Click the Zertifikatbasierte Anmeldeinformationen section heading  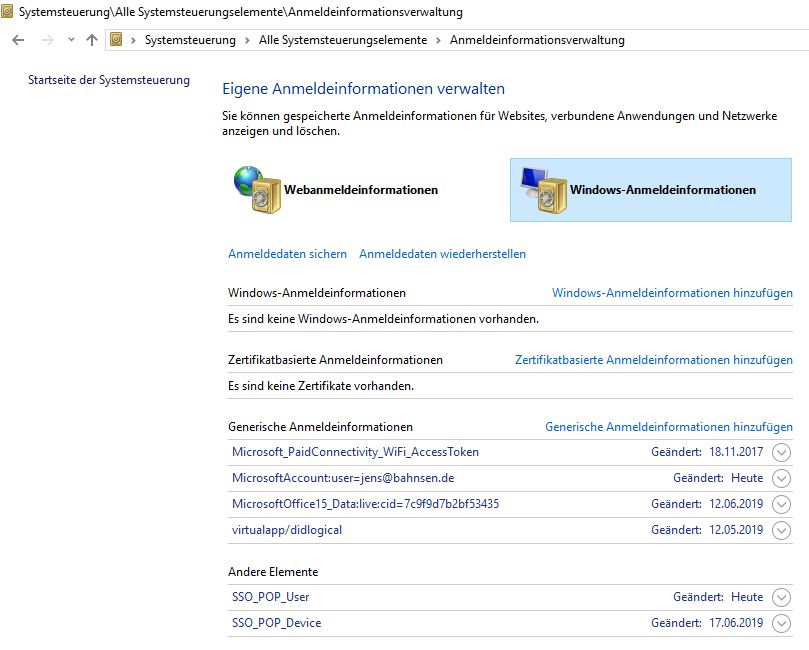(335, 360)
